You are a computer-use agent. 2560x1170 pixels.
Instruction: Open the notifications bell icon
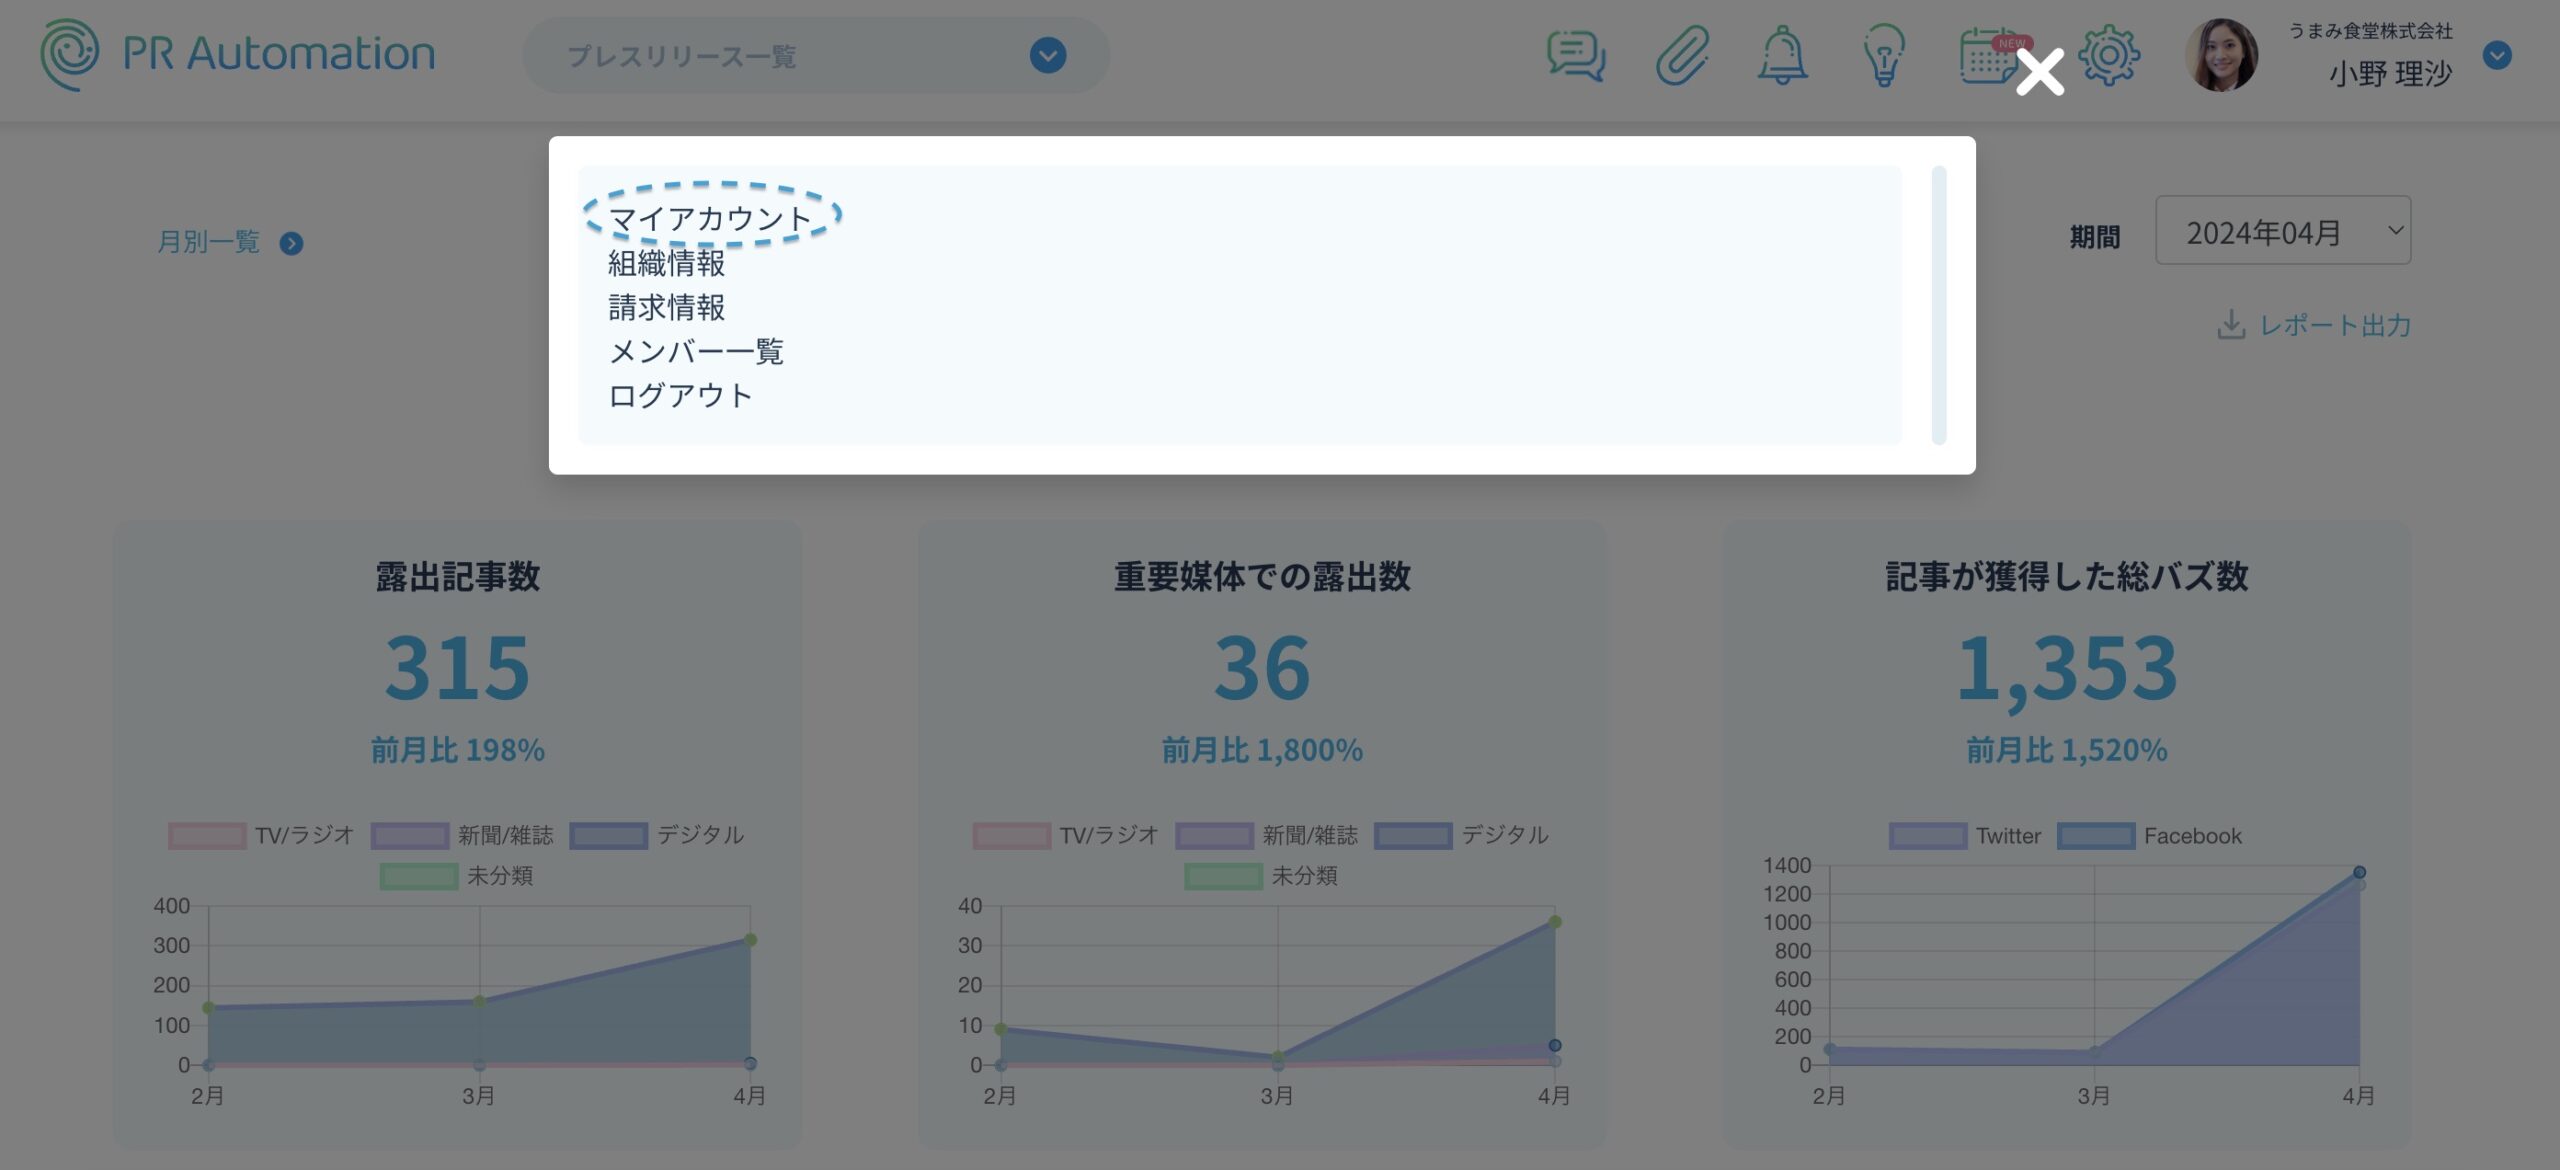coord(1782,56)
